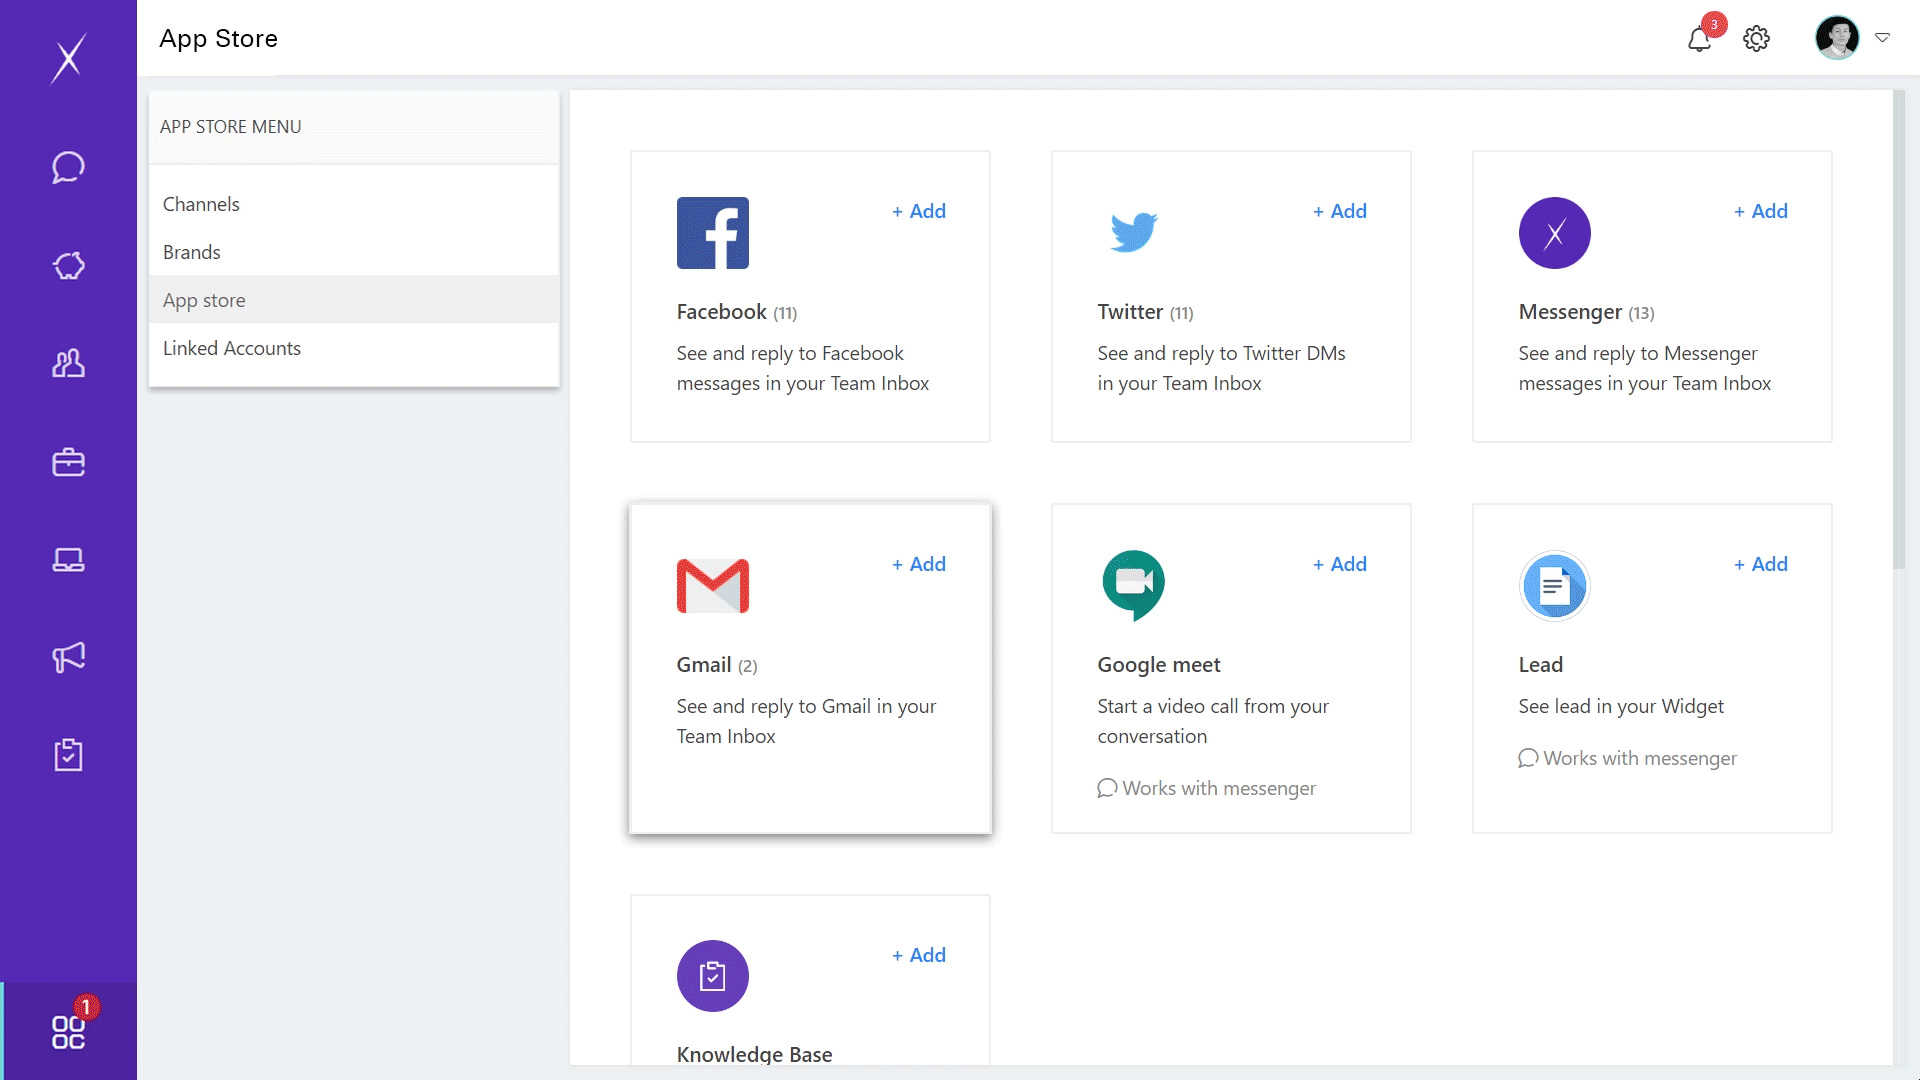Click the APP STORE MENU header
This screenshot has height=1080, width=1920.
(231, 127)
